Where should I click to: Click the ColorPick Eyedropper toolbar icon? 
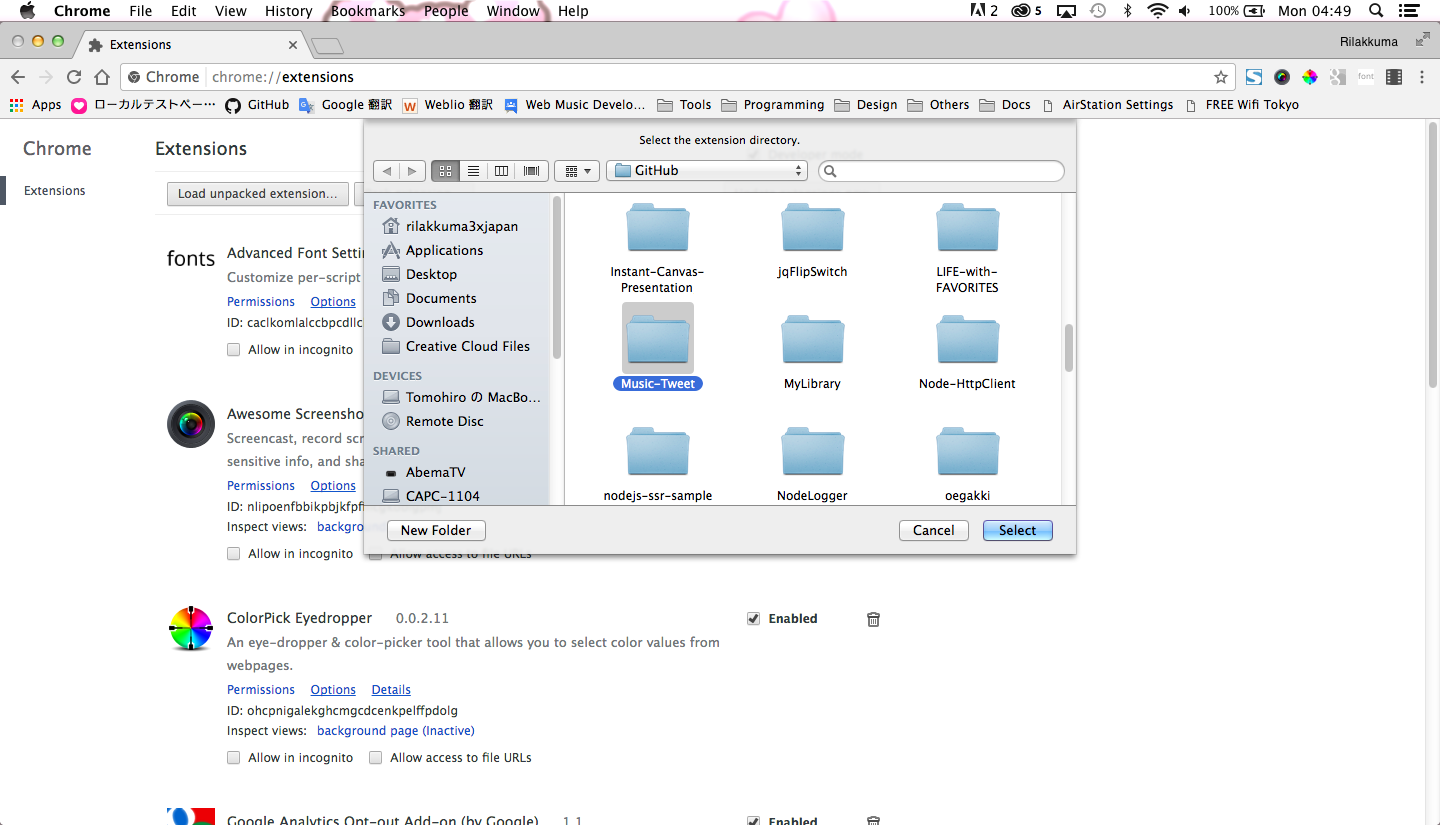click(x=1309, y=77)
